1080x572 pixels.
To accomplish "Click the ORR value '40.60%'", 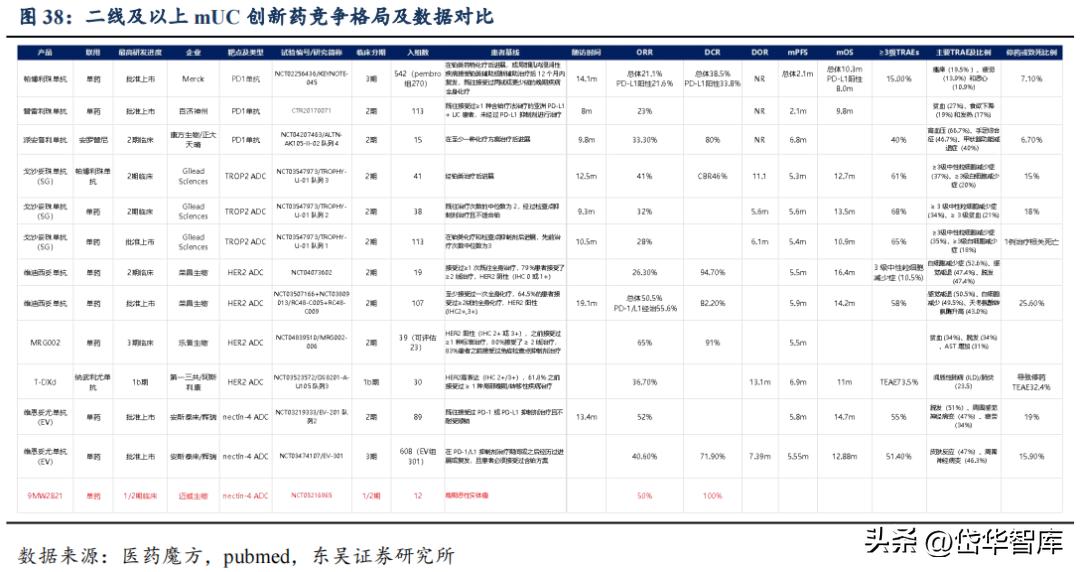I will 644,456.
